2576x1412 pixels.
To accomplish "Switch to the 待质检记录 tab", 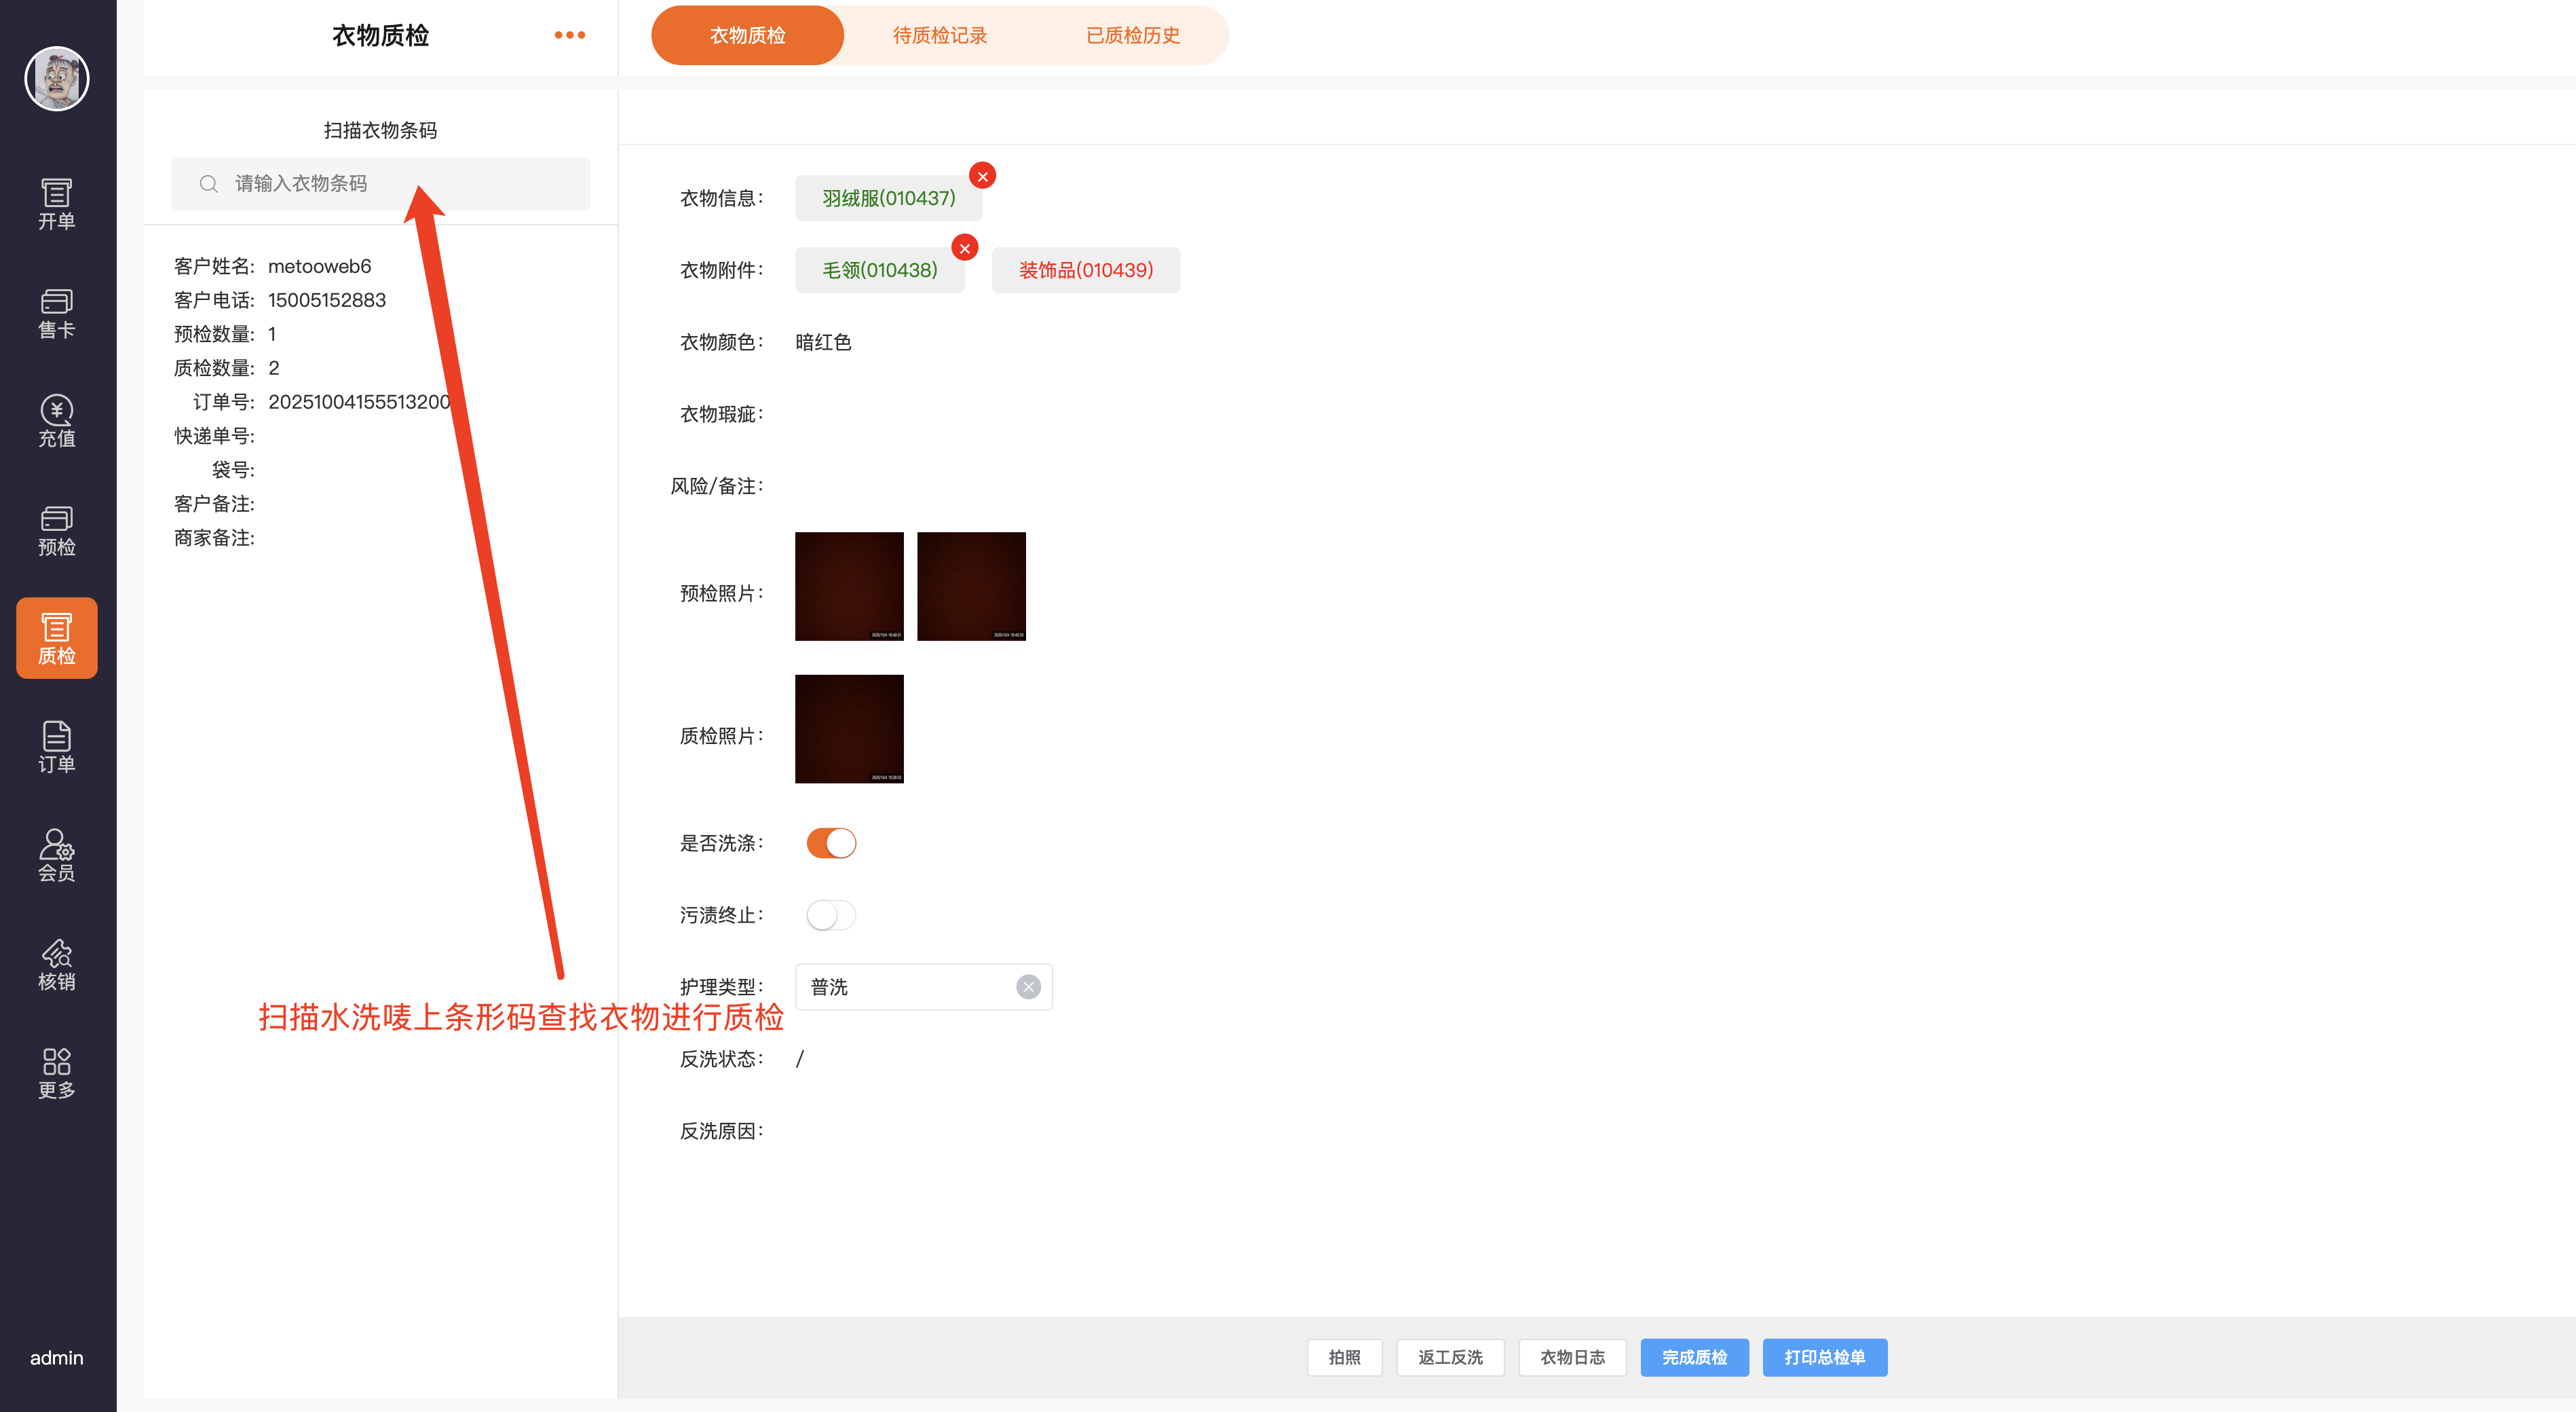I will [939, 36].
